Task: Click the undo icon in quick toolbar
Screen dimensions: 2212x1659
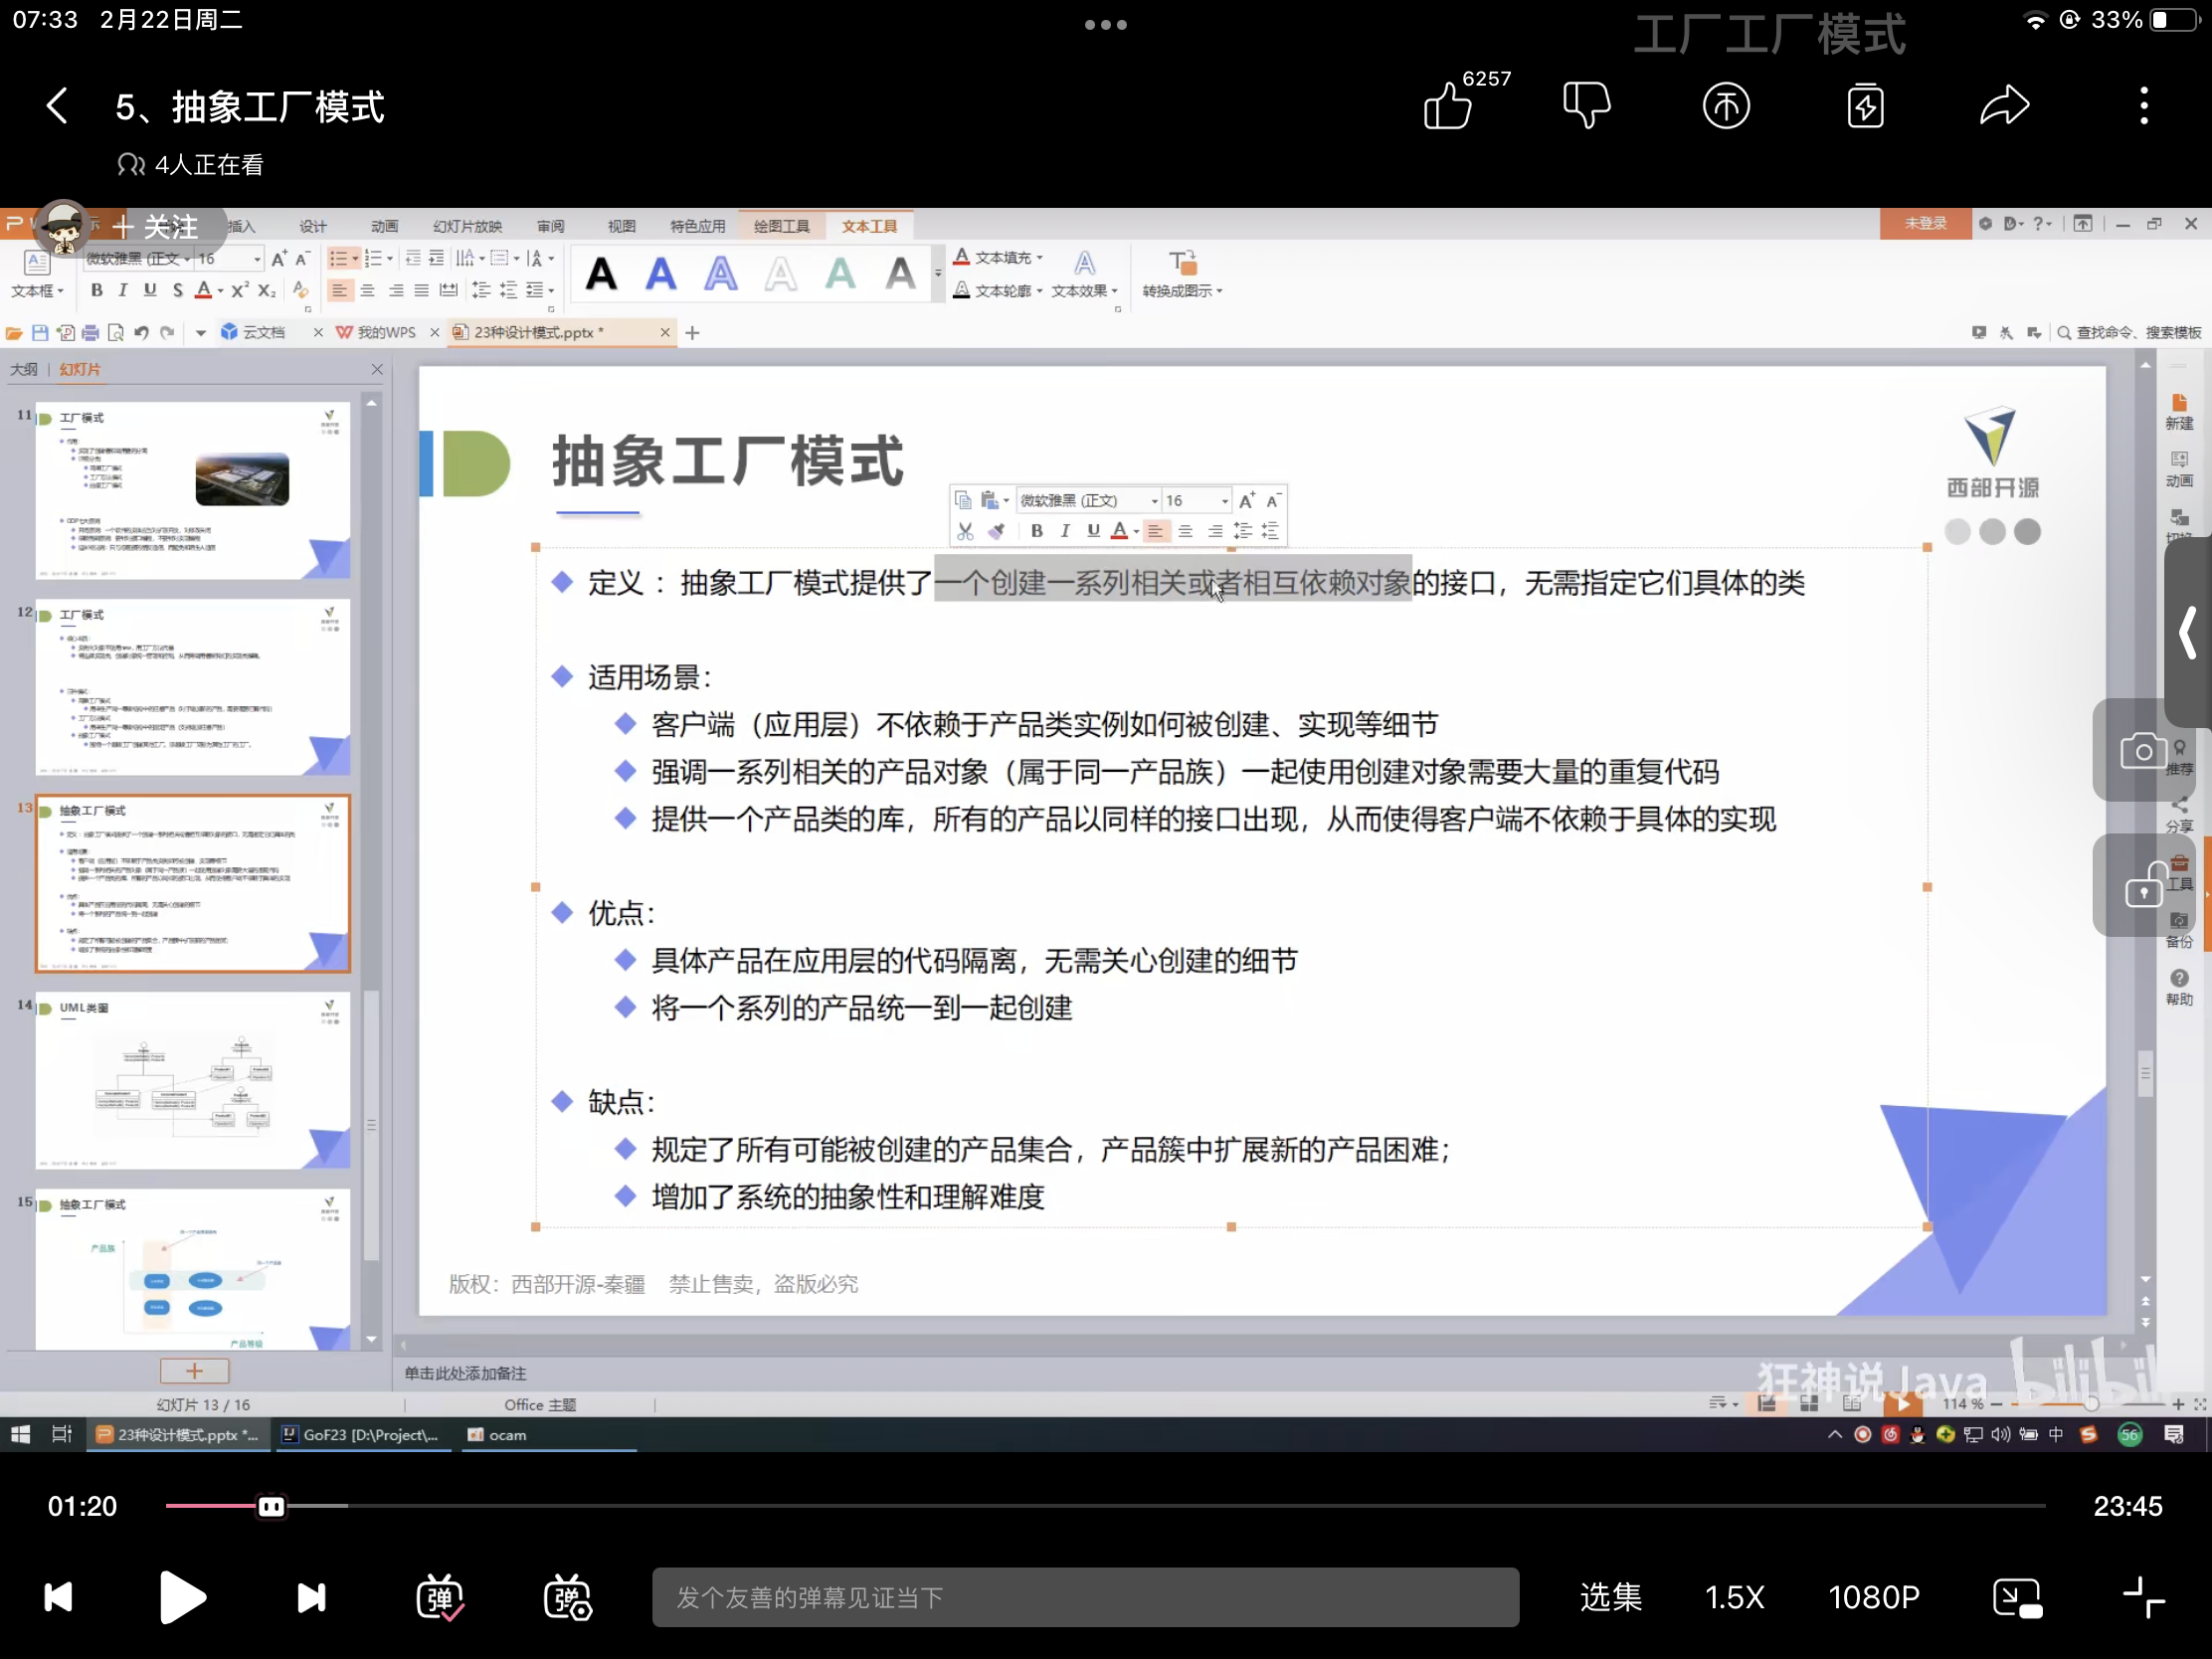Action: click(x=141, y=332)
